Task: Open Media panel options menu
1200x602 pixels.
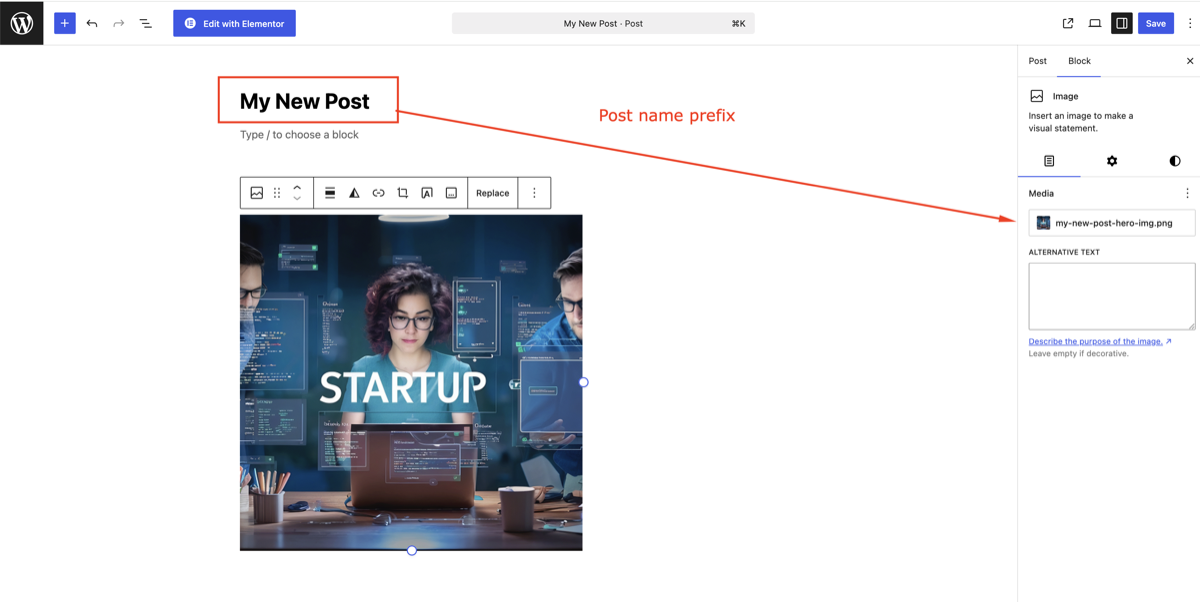Action: (x=1187, y=193)
